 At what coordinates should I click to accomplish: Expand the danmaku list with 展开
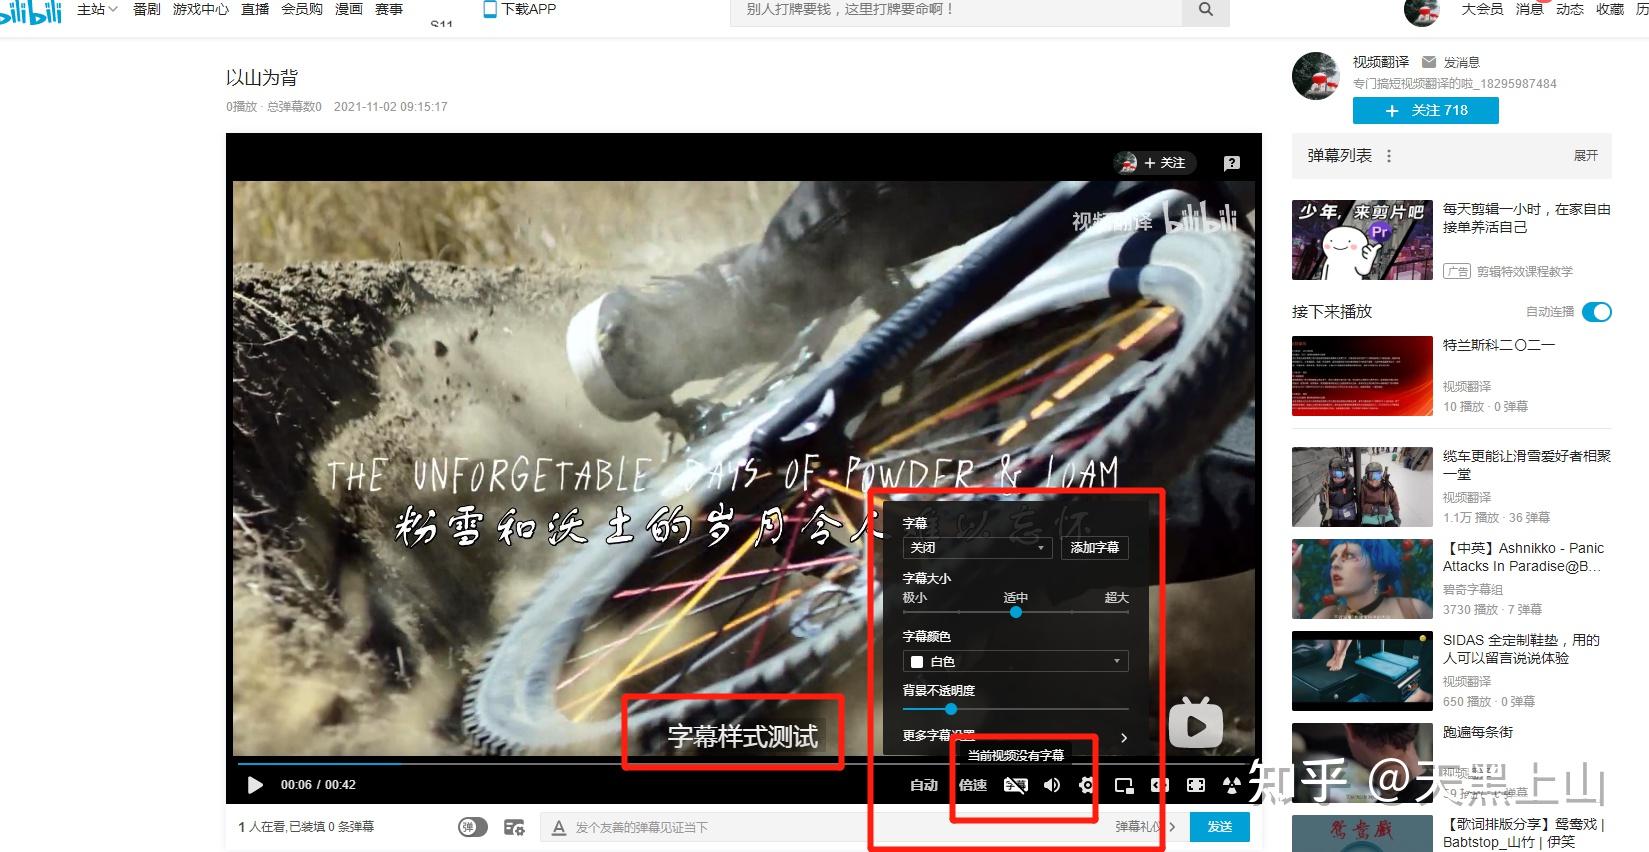[x=1586, y=156]
